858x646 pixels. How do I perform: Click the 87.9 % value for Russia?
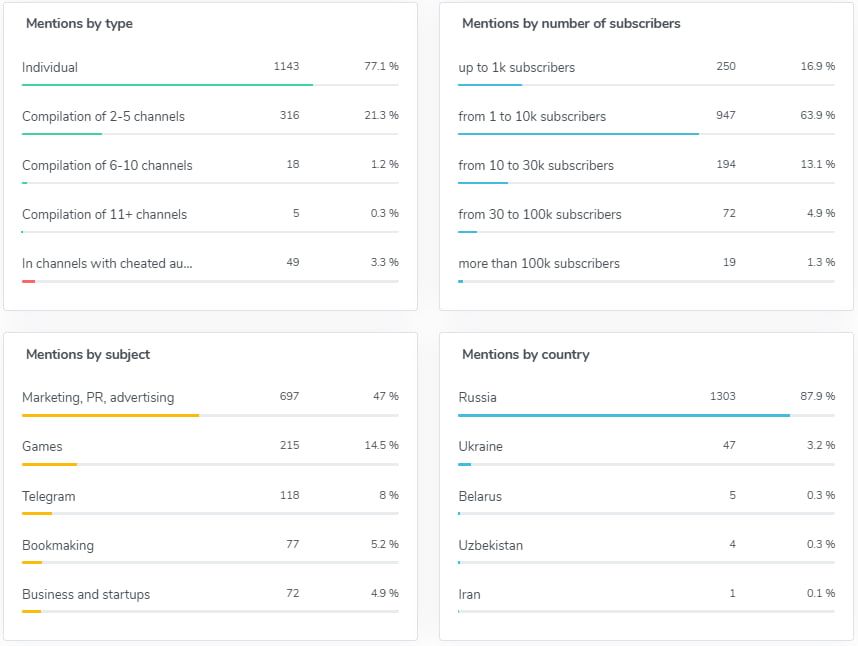click(x=816, y=396)
